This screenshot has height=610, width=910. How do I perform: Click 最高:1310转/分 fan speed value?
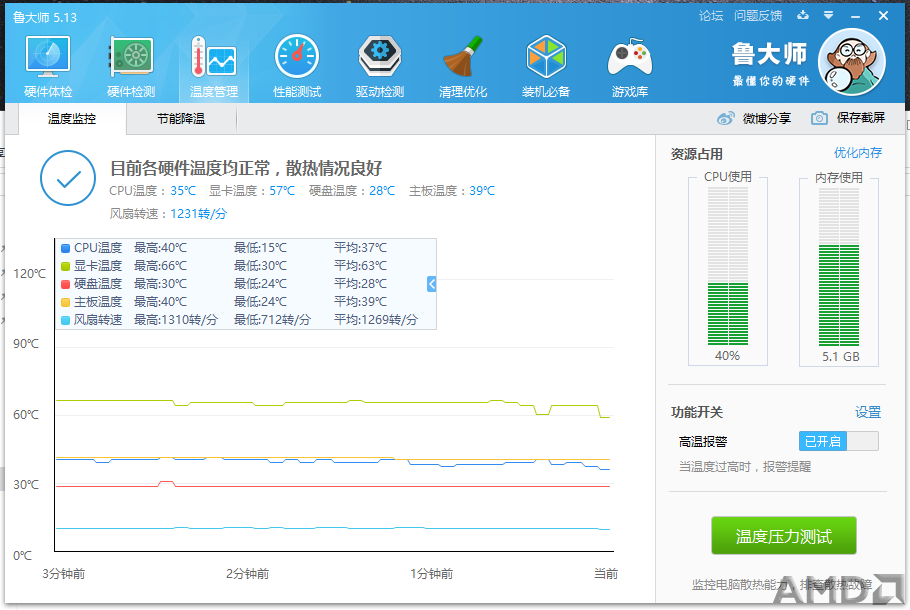pyautogui.click(x=176, y=320)
